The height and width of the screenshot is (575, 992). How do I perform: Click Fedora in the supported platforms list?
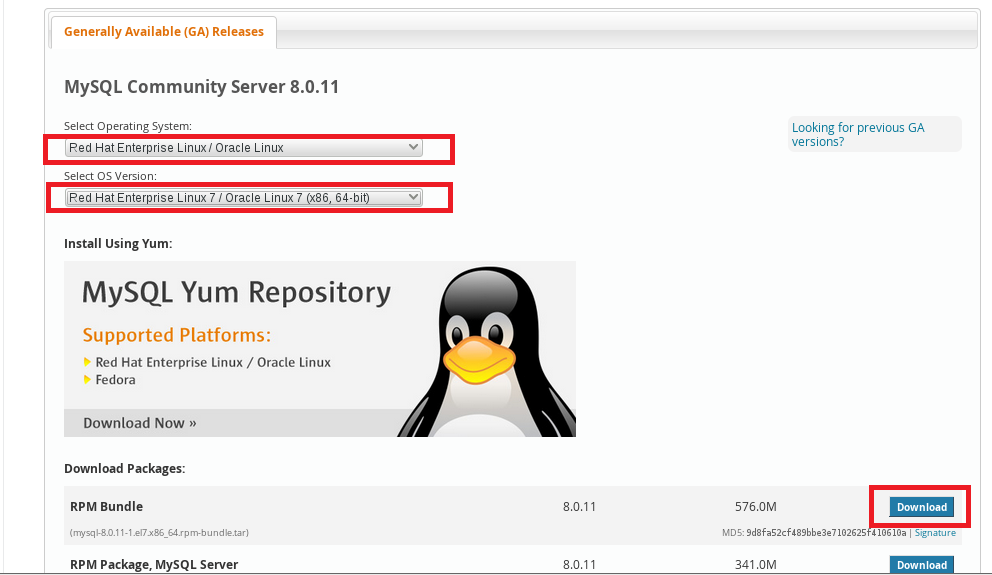tap(115, 380)
